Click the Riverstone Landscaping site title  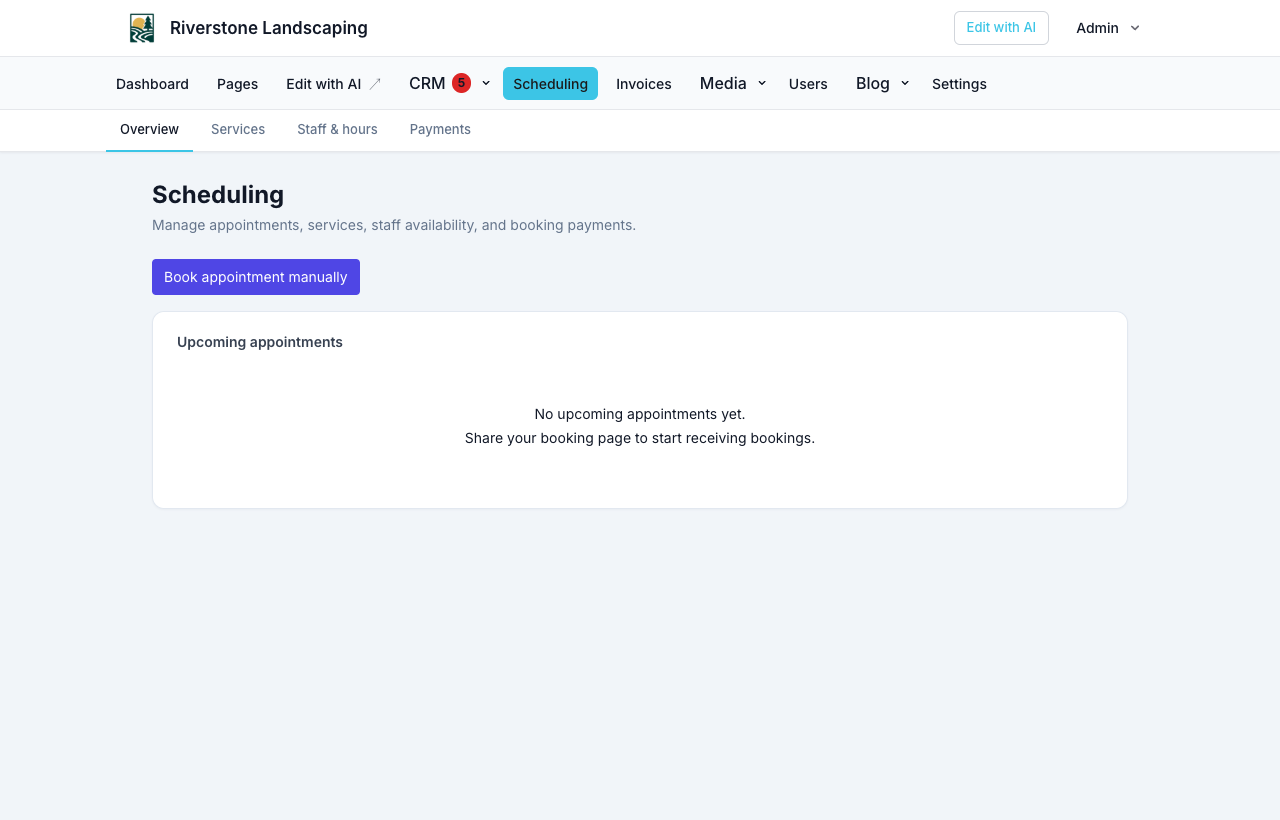269,28
